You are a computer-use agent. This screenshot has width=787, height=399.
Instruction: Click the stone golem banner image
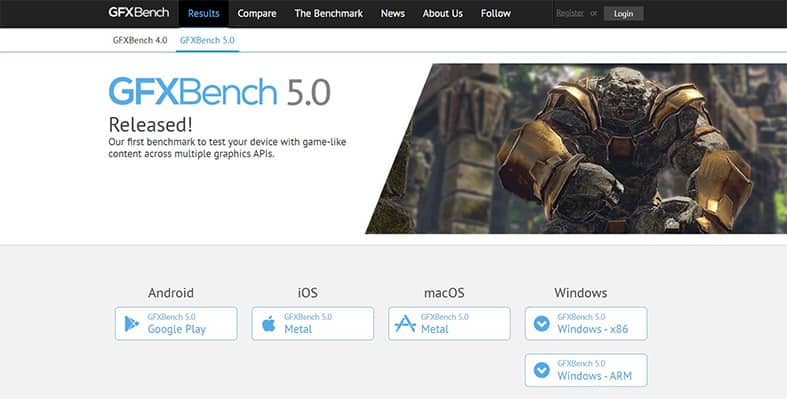(x=576, y=149)
